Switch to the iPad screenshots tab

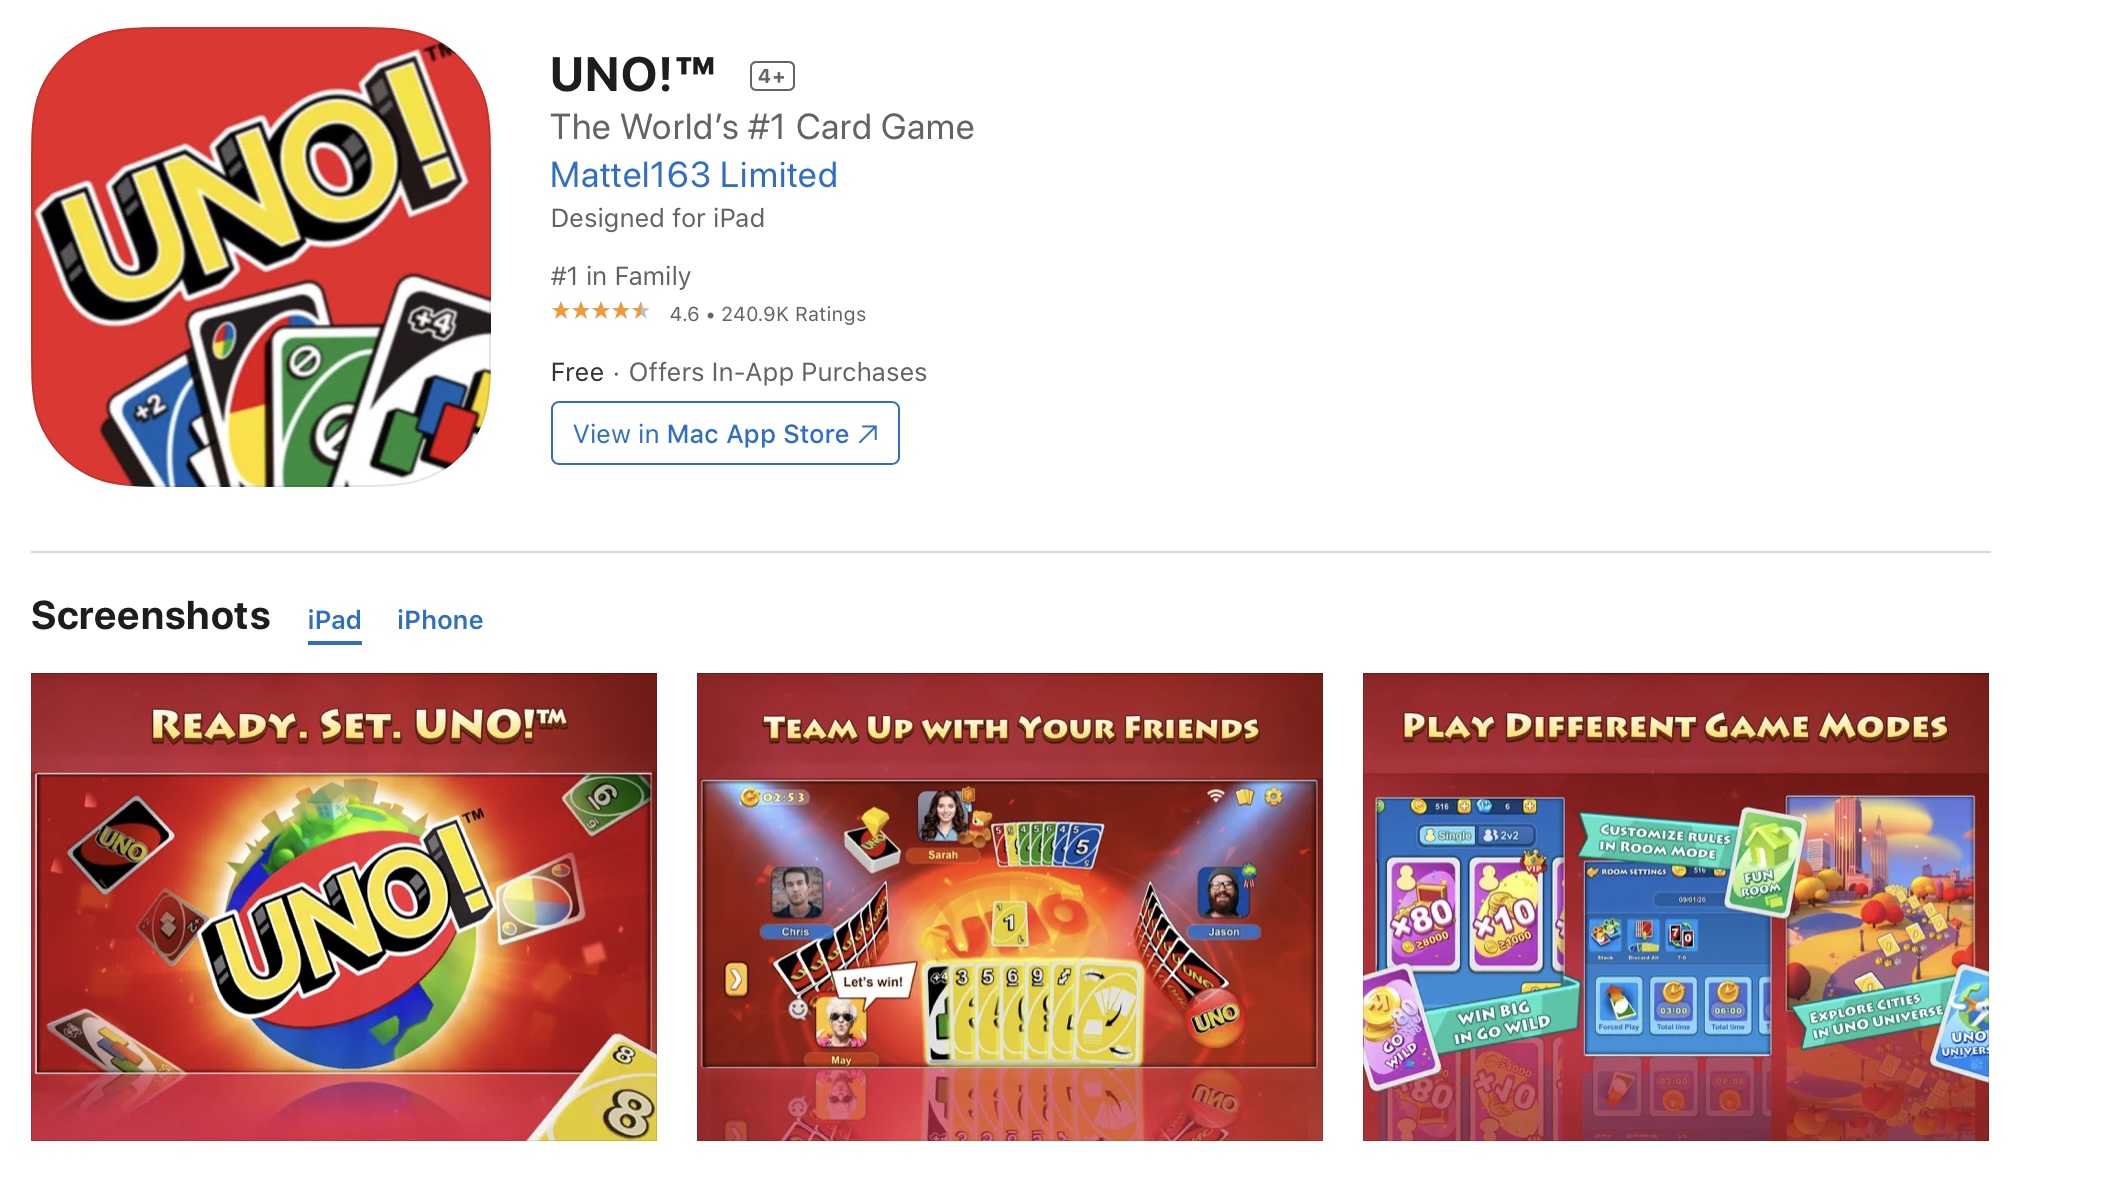pos(334,620)
